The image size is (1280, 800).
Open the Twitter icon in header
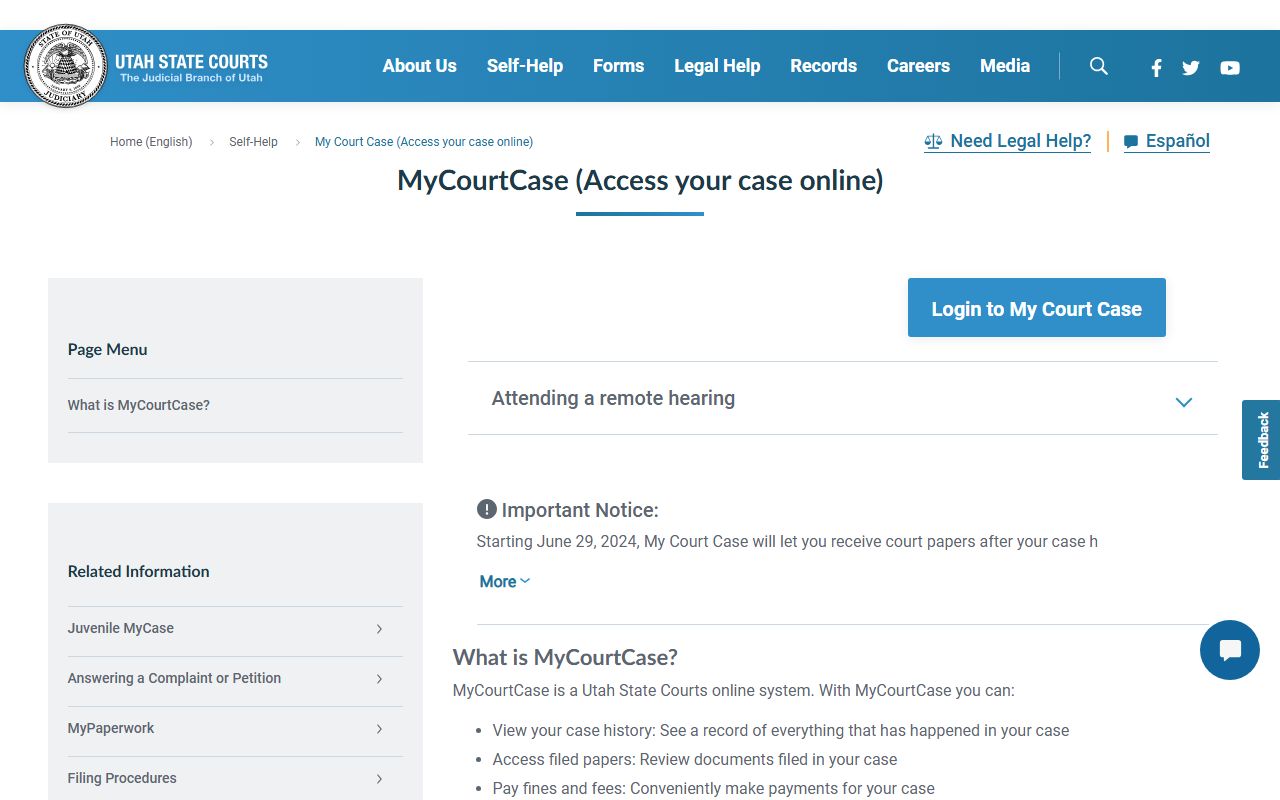pos(1191,68)
